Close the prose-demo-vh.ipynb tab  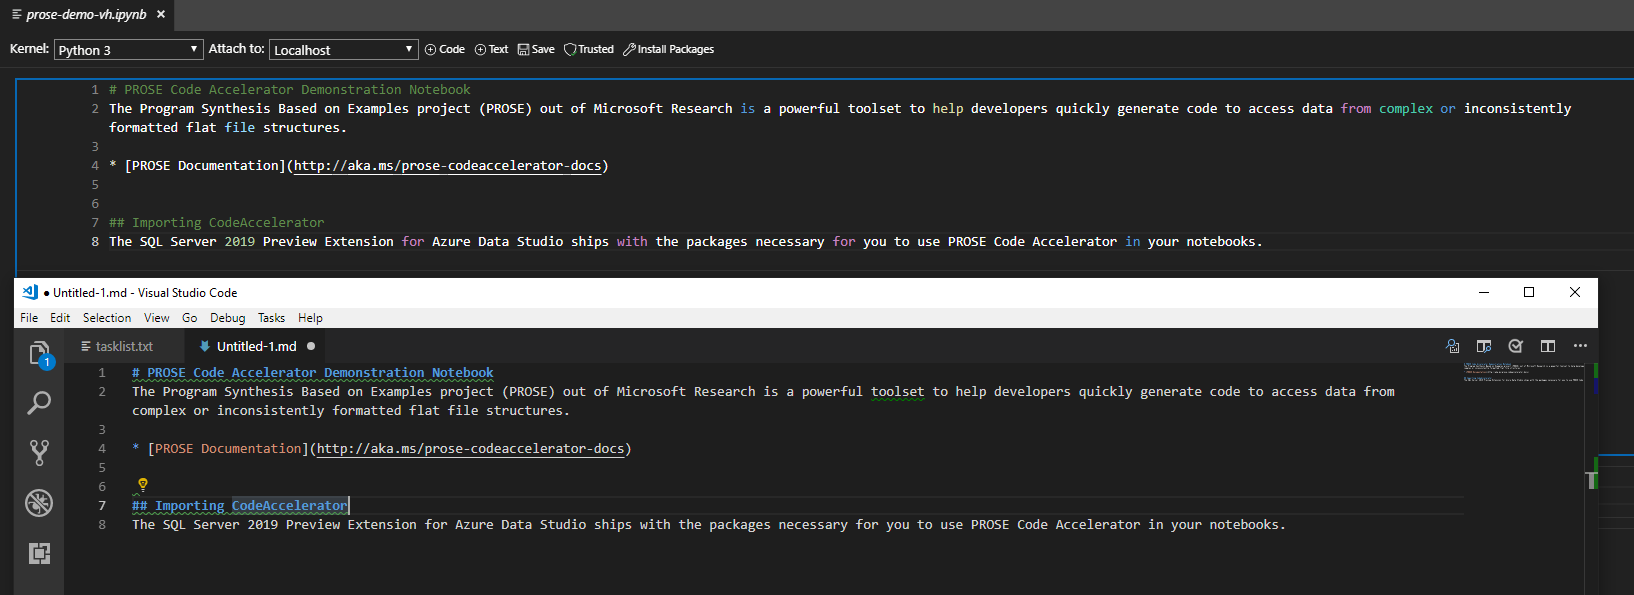tap(161, 14)
